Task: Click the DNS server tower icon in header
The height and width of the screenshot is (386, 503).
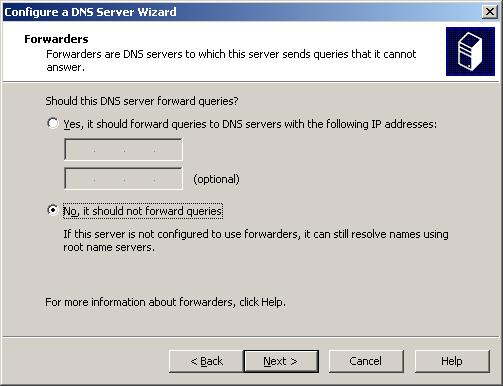Action: pos(470,51)
